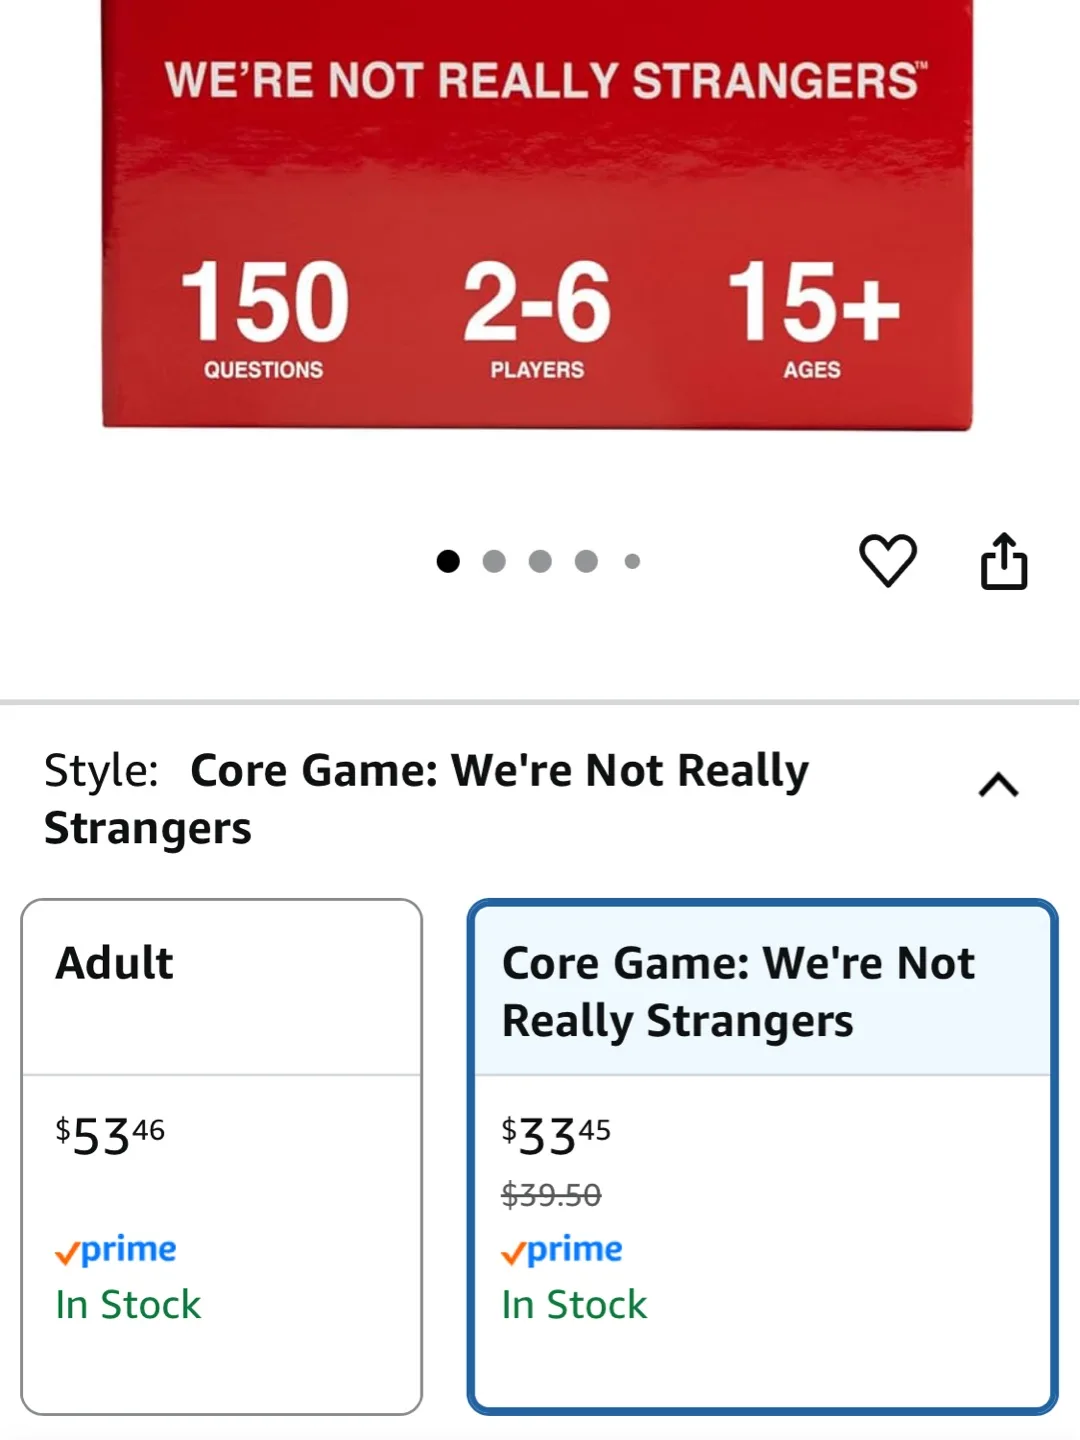The image size is (1080, 1440).
Task: Select the second carousel dot
Action: click(495, 561)
